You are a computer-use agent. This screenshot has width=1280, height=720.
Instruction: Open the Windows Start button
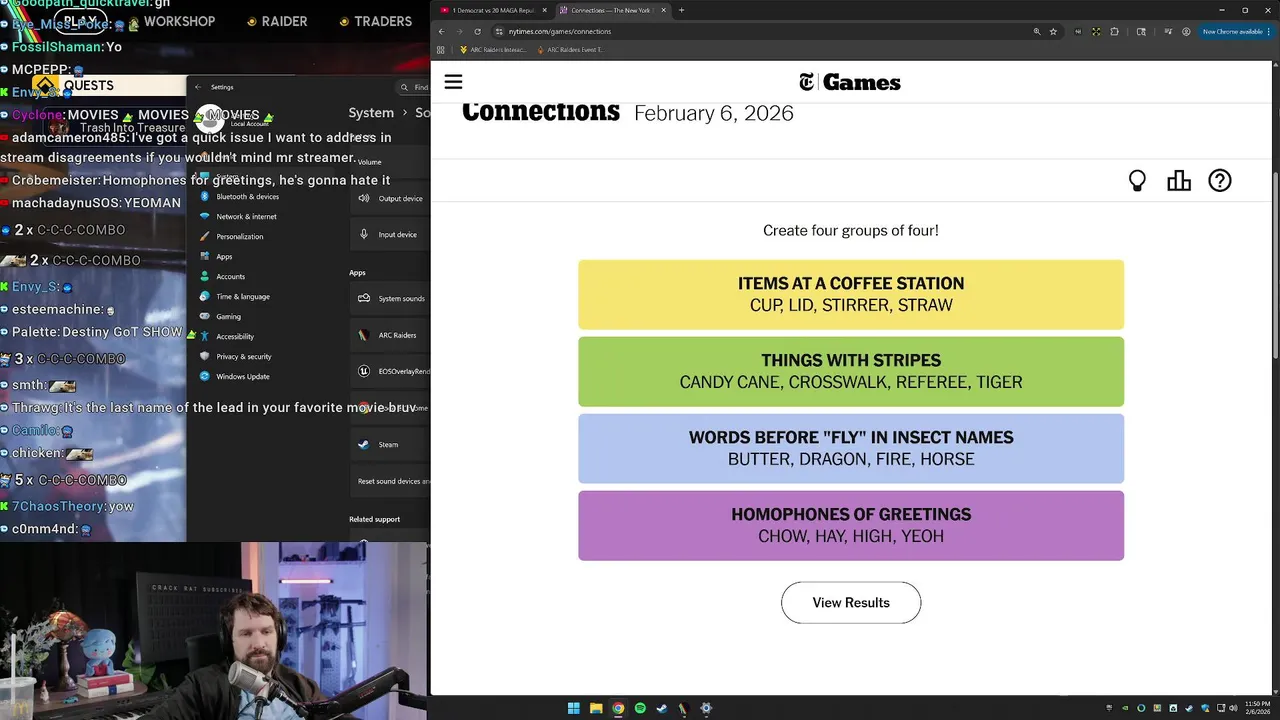pyautogui.click(x=574, y=708)
